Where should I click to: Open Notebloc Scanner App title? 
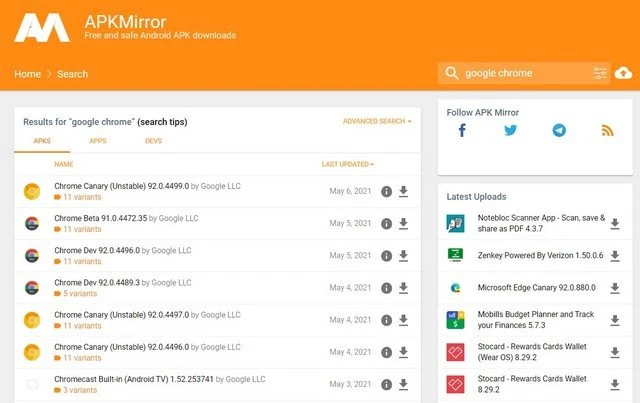(x=541, y=223)
